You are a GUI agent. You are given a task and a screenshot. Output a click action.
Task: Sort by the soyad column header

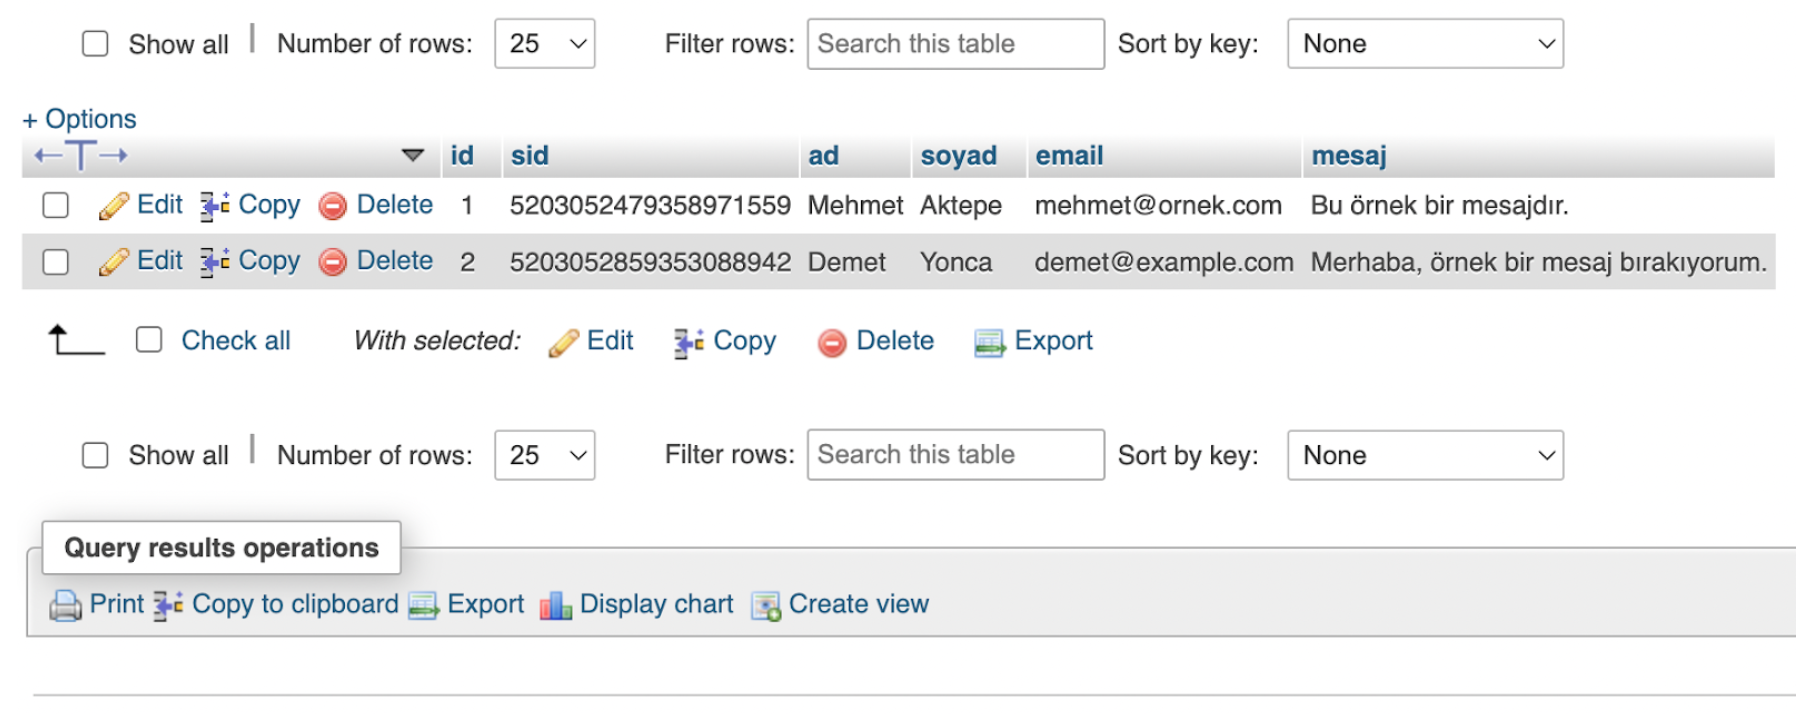pyautogui.click(x=958, y=156)
